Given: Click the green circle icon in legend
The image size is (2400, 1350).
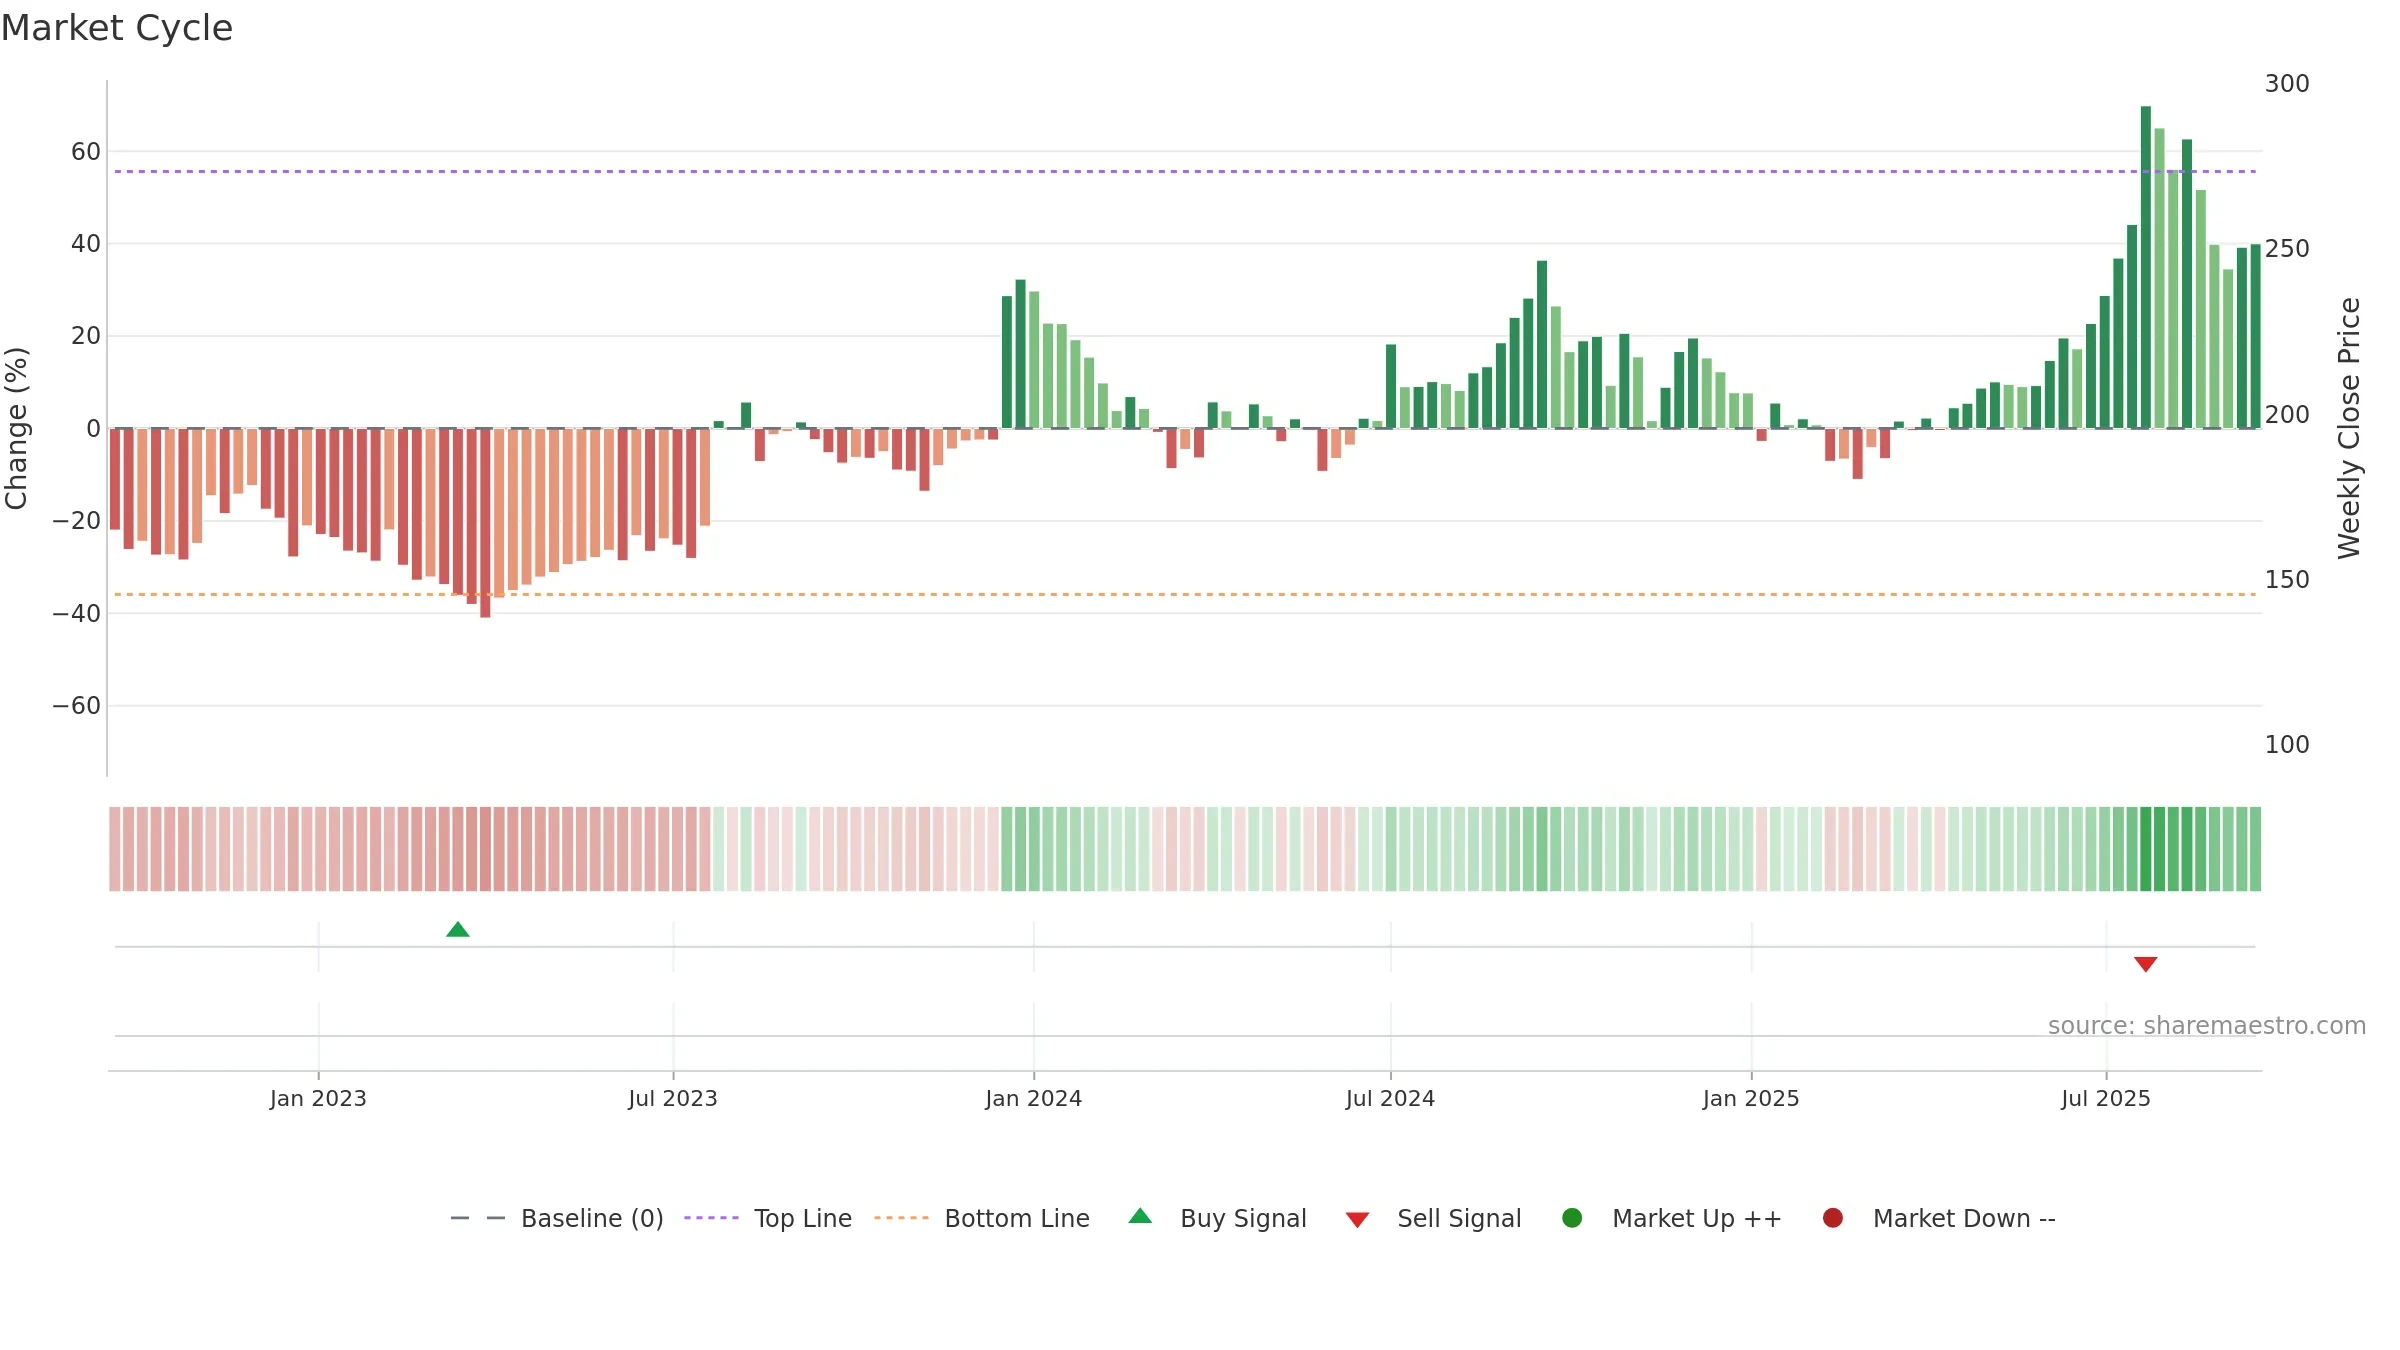Looking at the screenshot, I should [x=1572, y=1218].
